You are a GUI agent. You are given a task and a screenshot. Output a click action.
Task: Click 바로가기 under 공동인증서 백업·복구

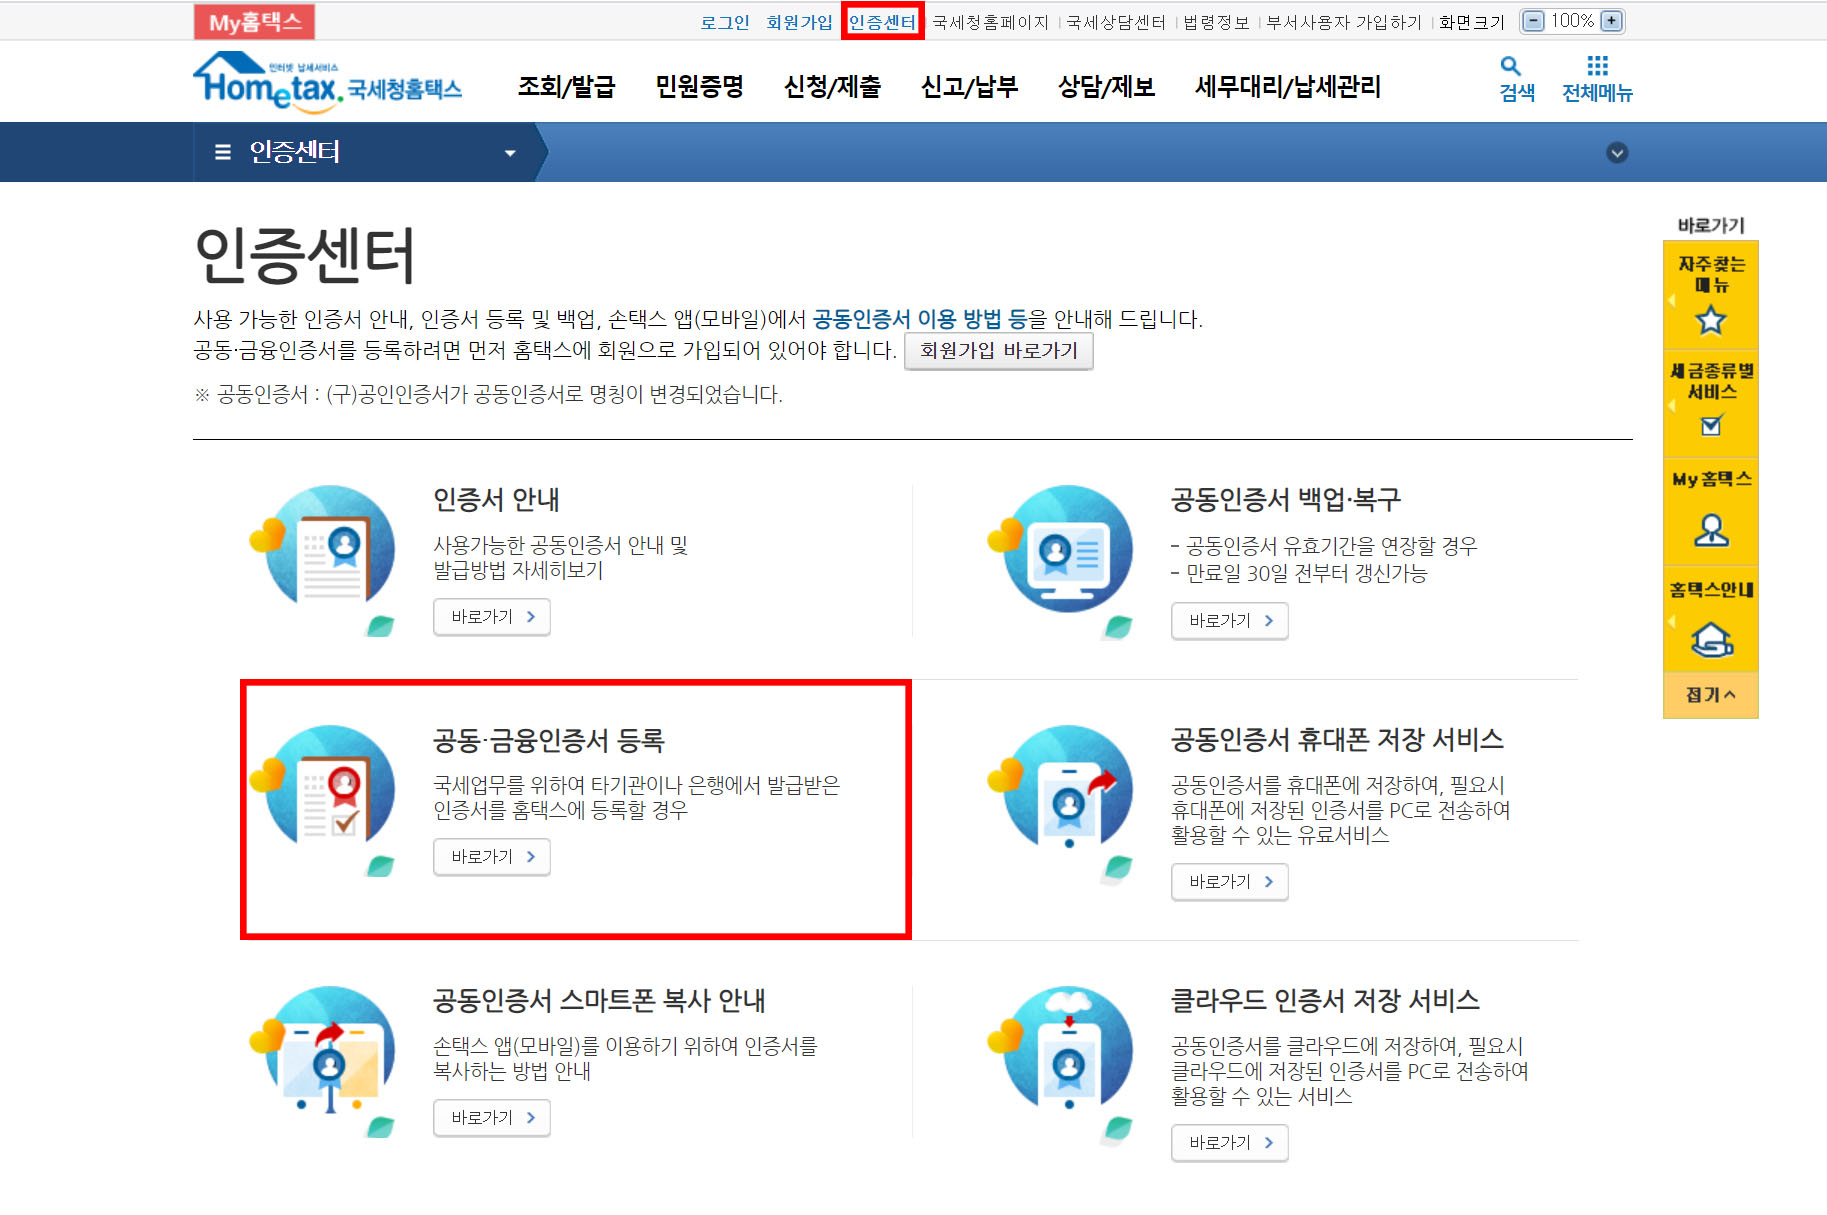[x=1230, y=621]
